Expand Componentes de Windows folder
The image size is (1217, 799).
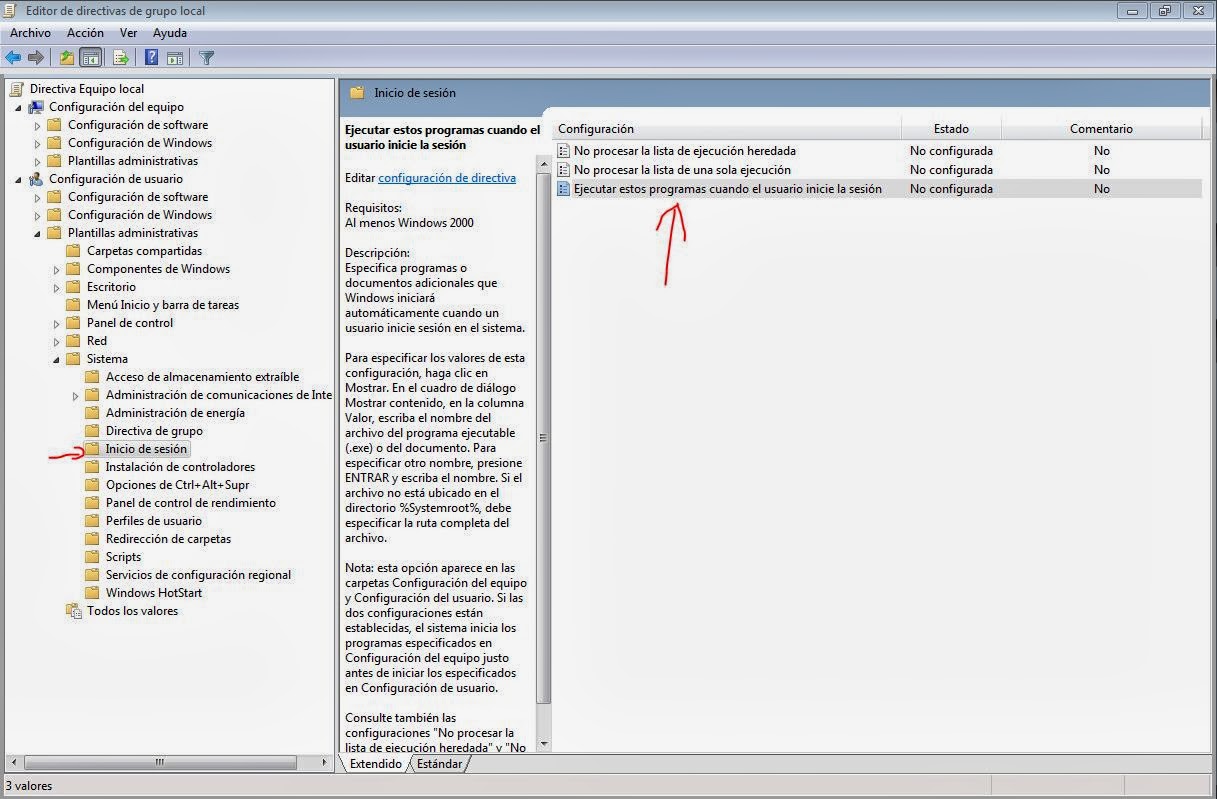point(57,269)
